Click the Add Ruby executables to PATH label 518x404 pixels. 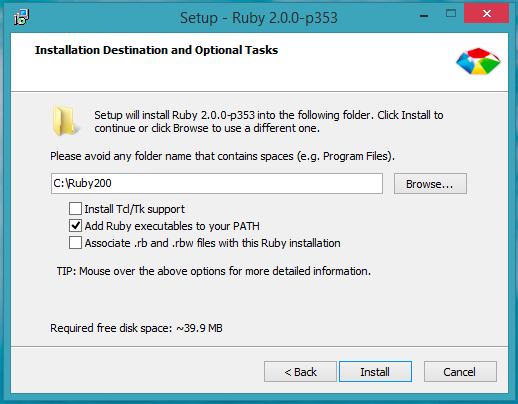tap(172, 226)
